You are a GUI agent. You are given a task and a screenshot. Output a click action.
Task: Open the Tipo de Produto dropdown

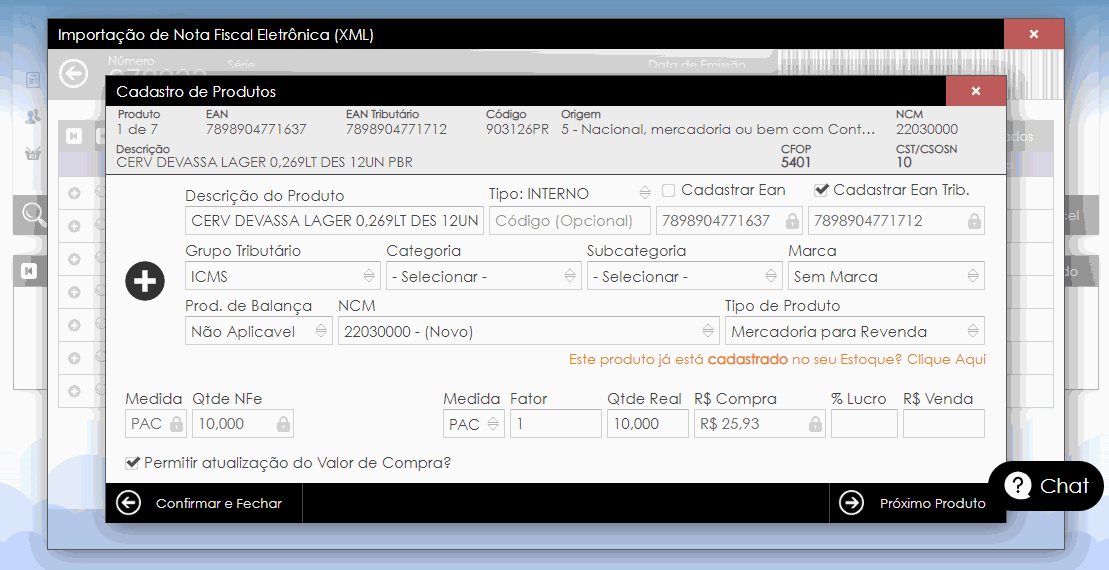[x=854, y=331]
